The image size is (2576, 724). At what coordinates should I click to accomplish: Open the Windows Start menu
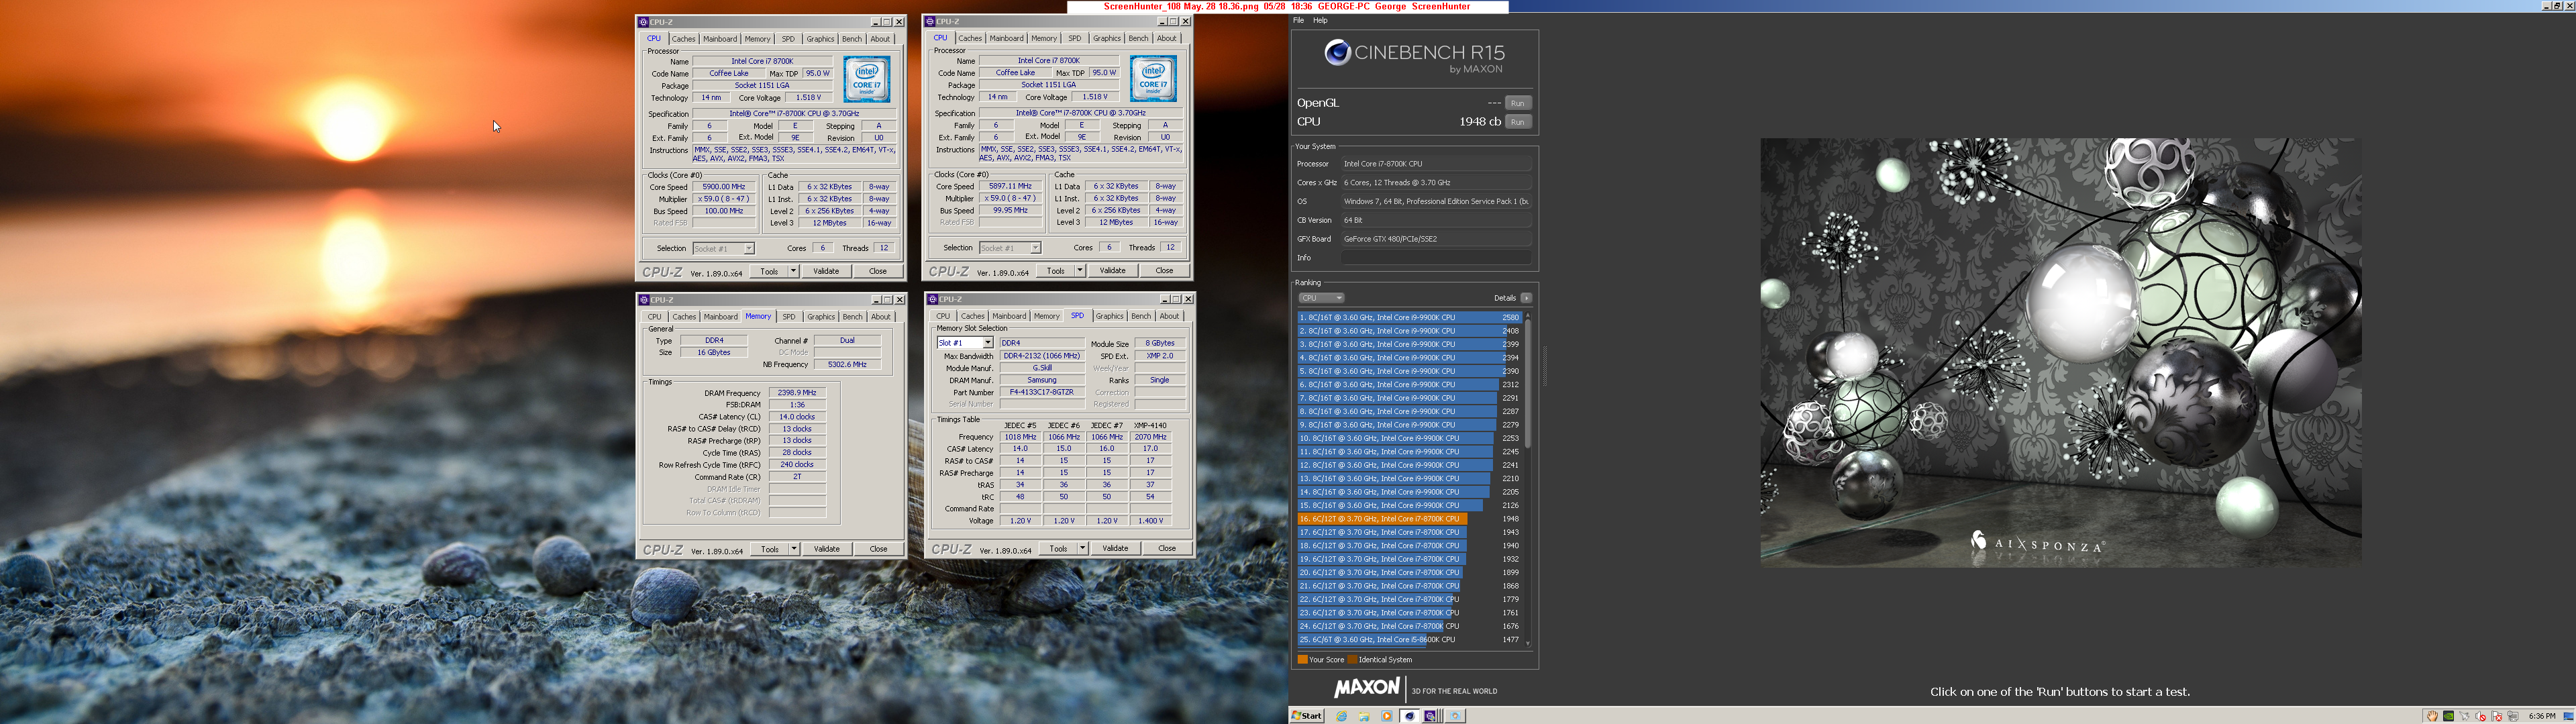1307,716
